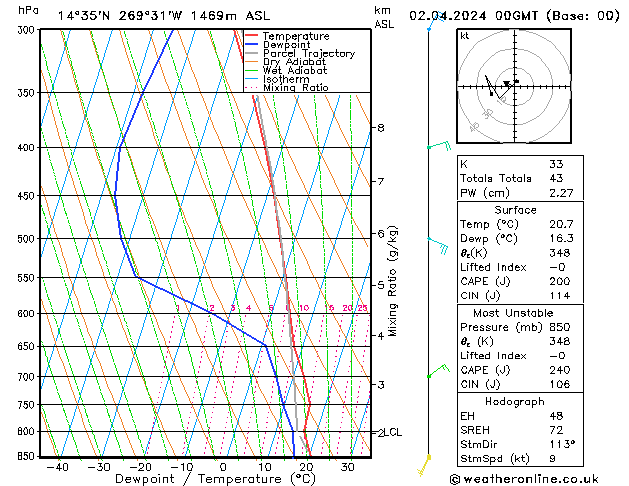Click the 'km ASL' unit label
The width and height of the screenshot is (629, 486).
[x=384, y=17]
